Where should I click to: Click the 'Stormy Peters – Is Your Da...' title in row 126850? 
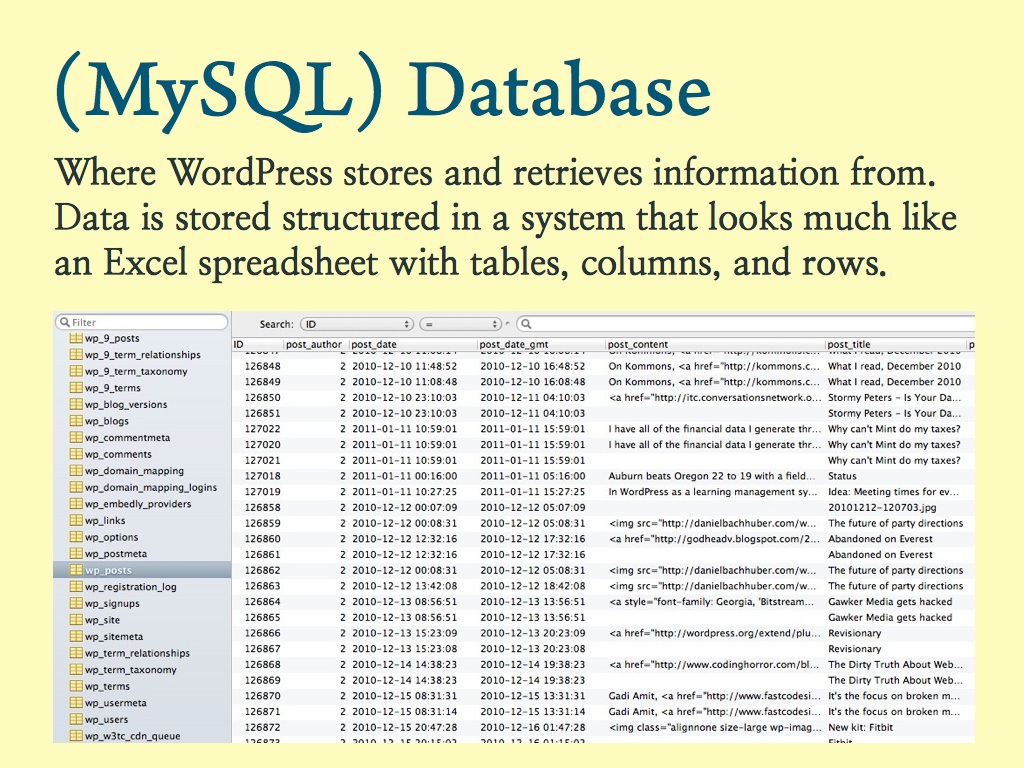pos(894,397)
